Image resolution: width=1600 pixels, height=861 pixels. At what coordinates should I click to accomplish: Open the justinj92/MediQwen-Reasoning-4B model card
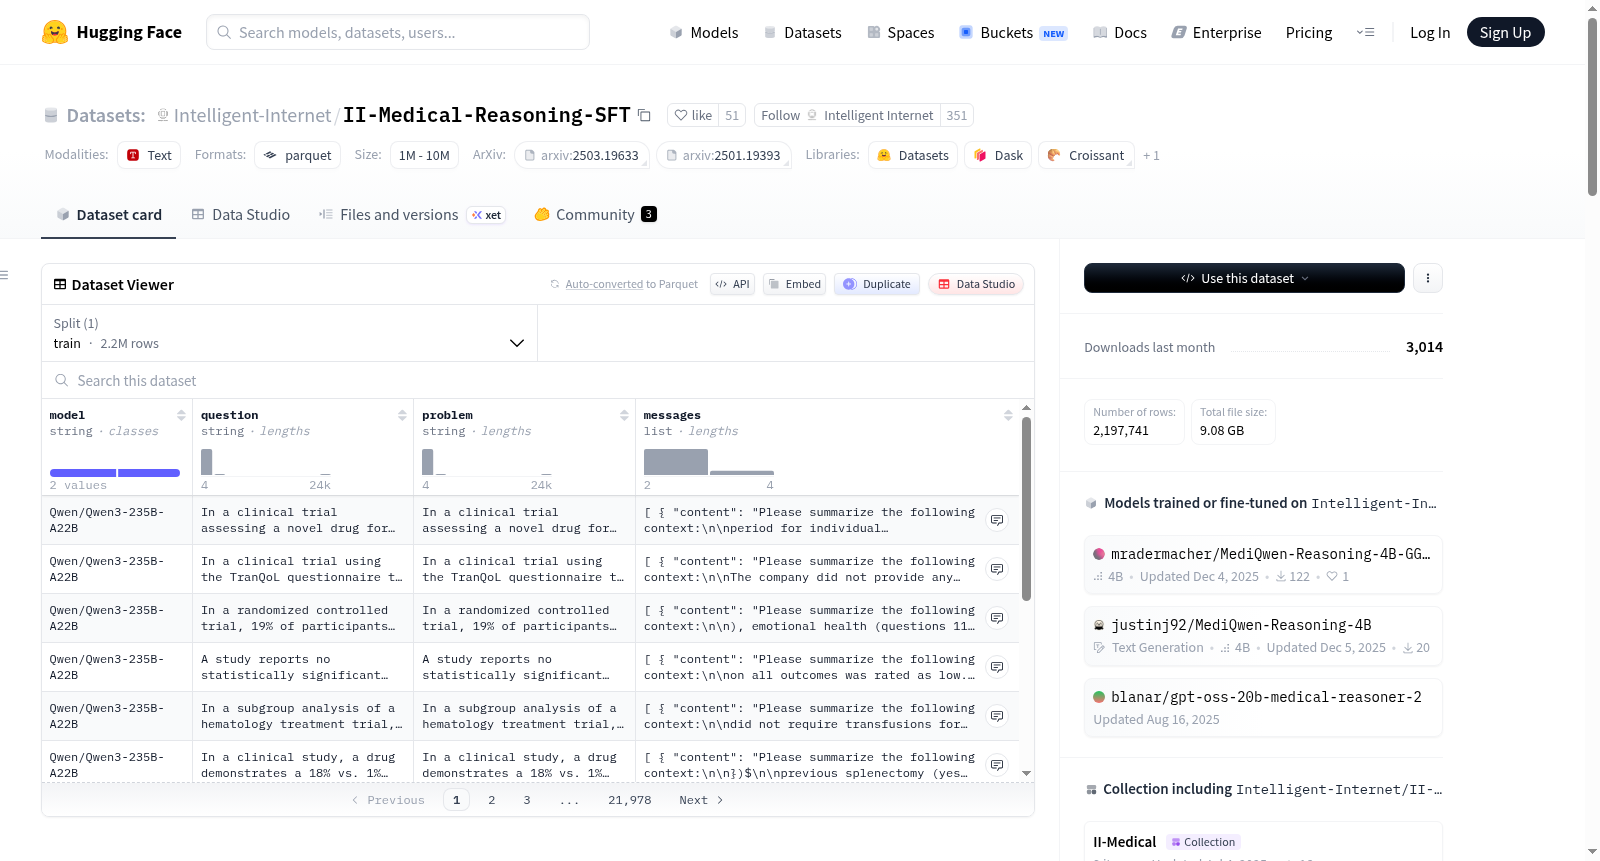pyautogui.click(x=1263, y=636)
